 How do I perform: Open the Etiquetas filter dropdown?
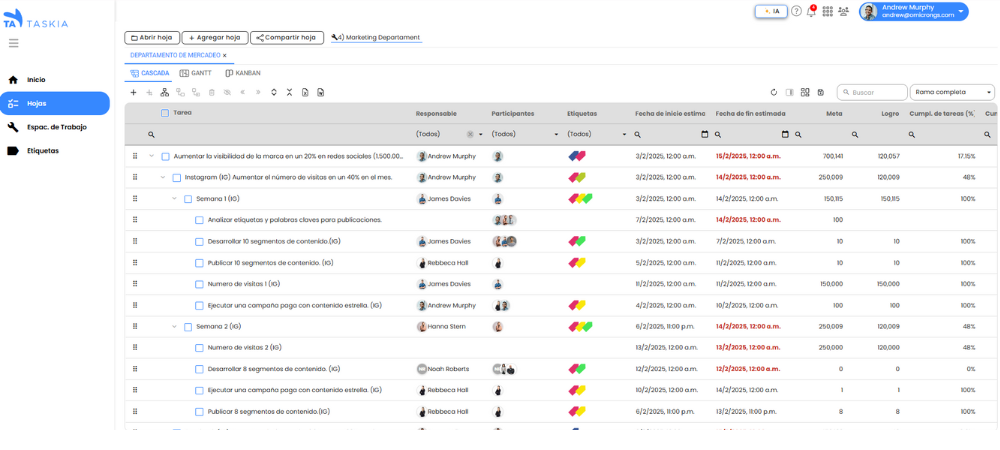624,134
